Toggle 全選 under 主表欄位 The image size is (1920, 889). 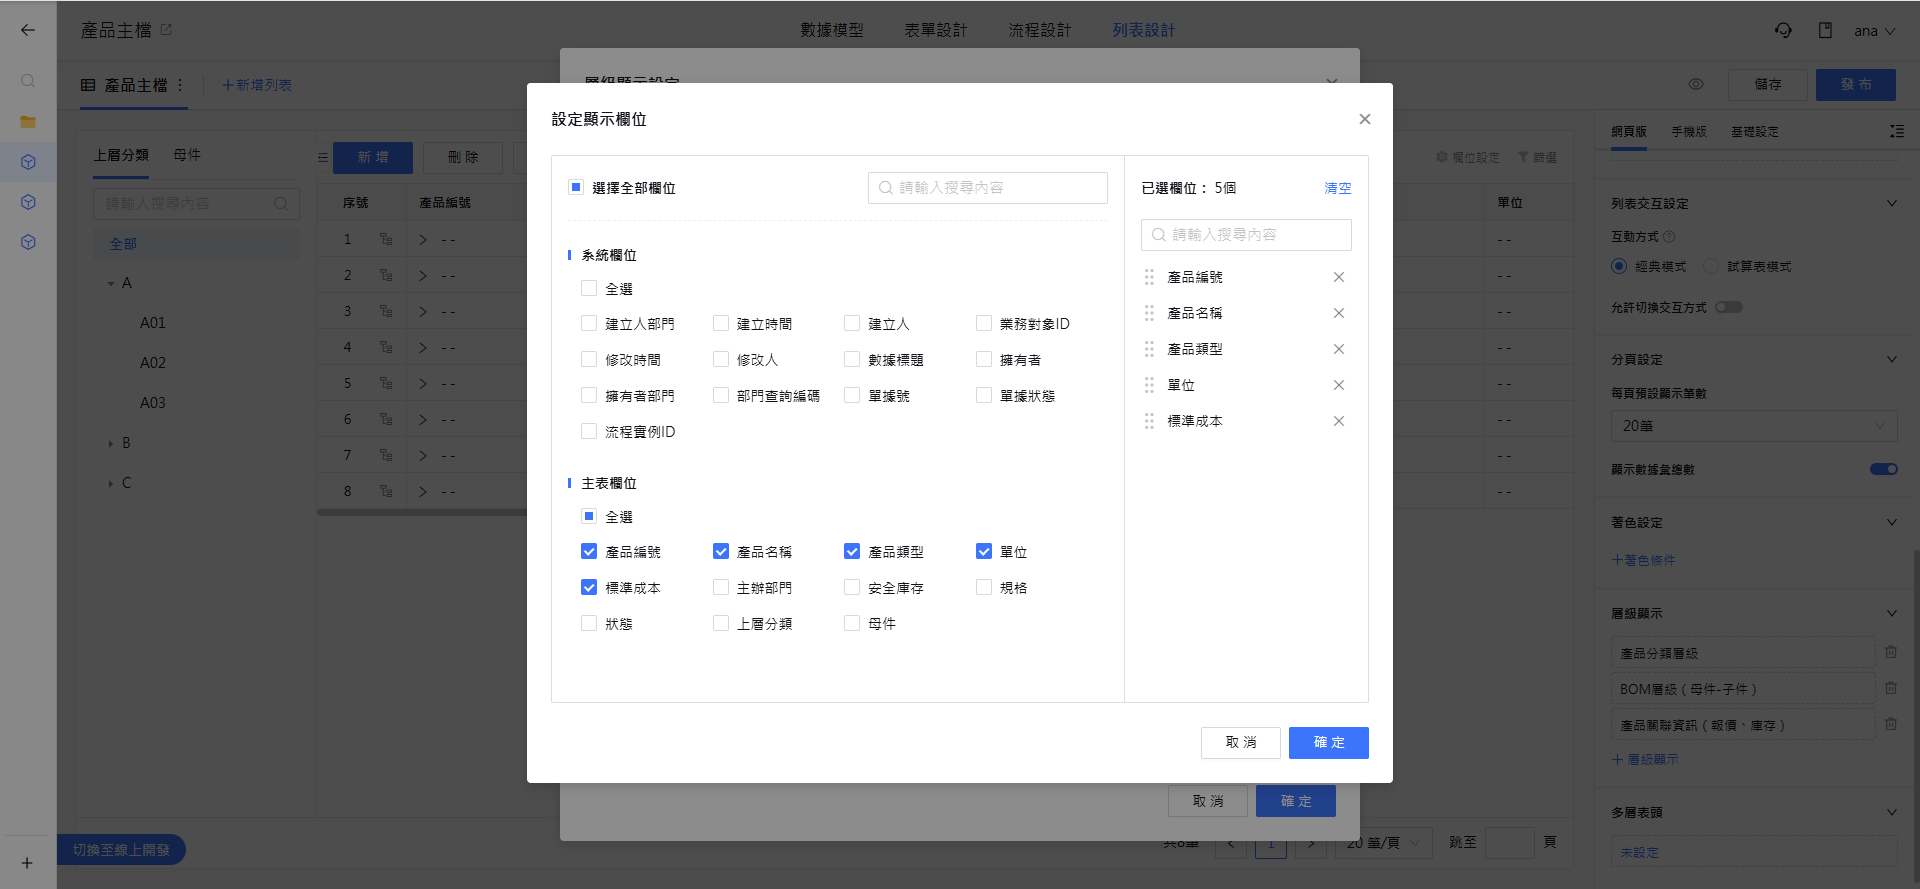(589, 516)
